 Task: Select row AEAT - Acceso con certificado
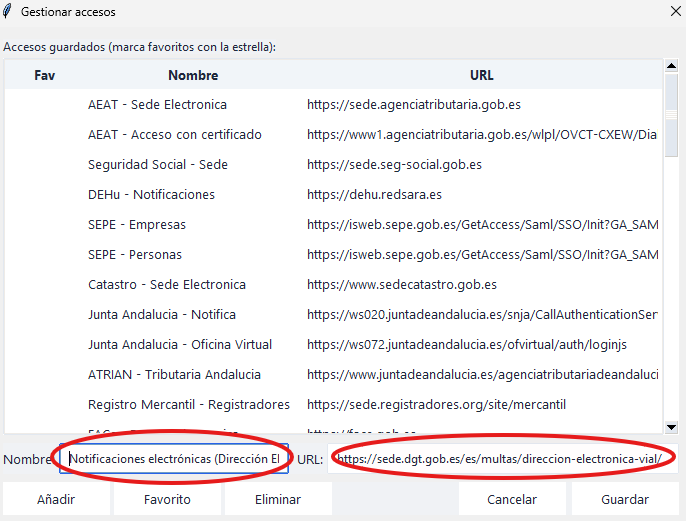point(333,134)
